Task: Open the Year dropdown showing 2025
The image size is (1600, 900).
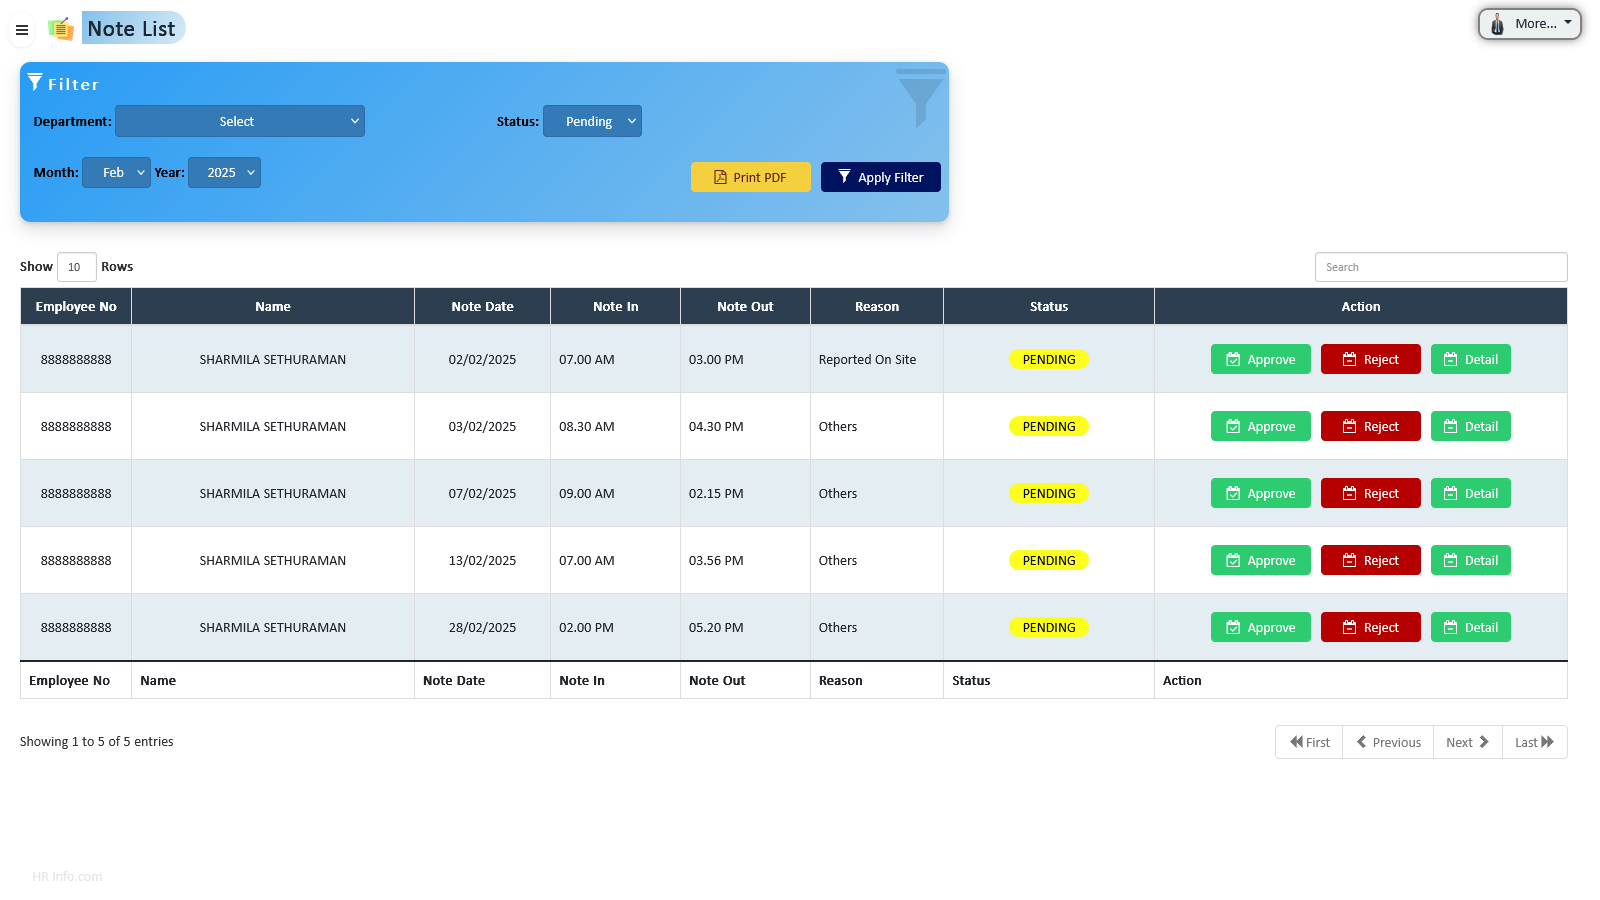Action: click(224, 172)
